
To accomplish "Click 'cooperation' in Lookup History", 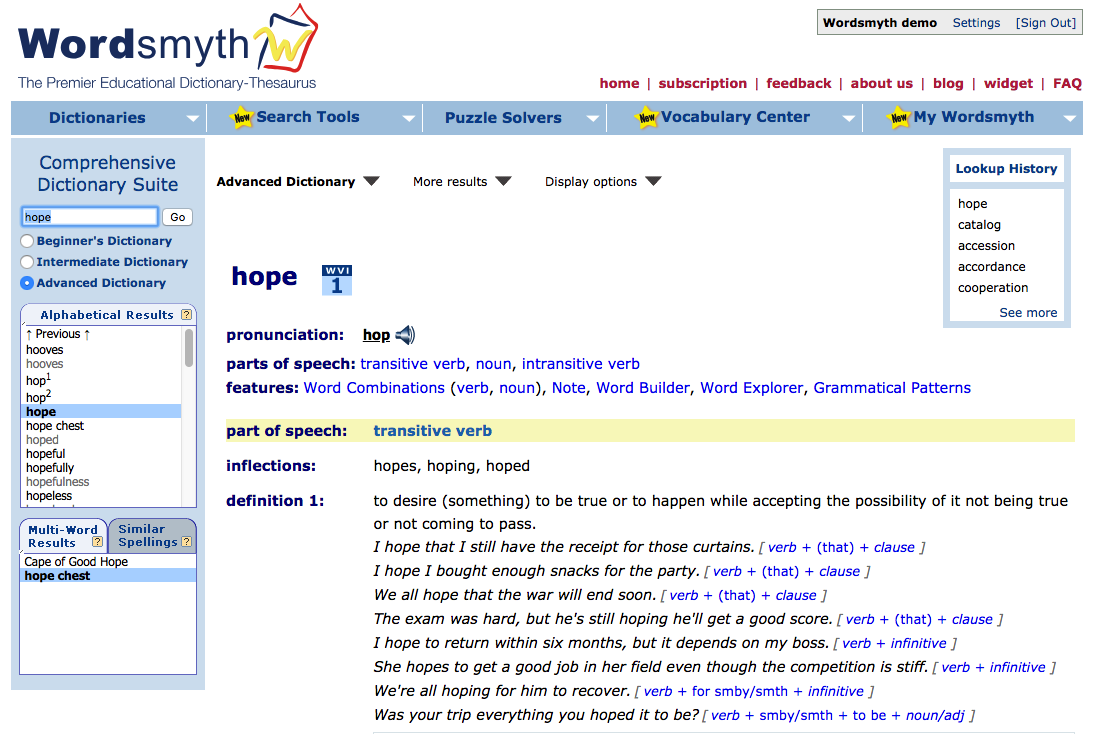I will (x=993, y=288).
